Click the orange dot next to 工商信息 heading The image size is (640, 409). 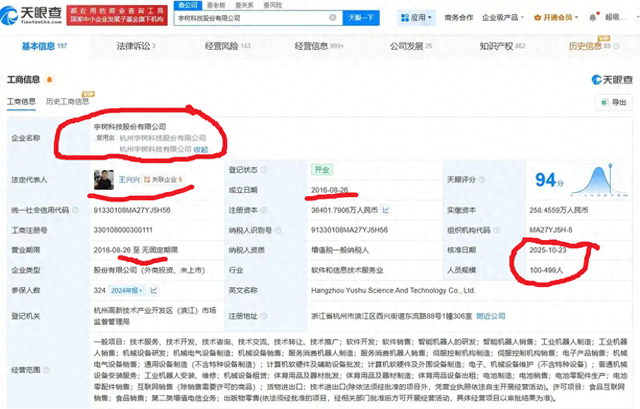tap(49, 79)
